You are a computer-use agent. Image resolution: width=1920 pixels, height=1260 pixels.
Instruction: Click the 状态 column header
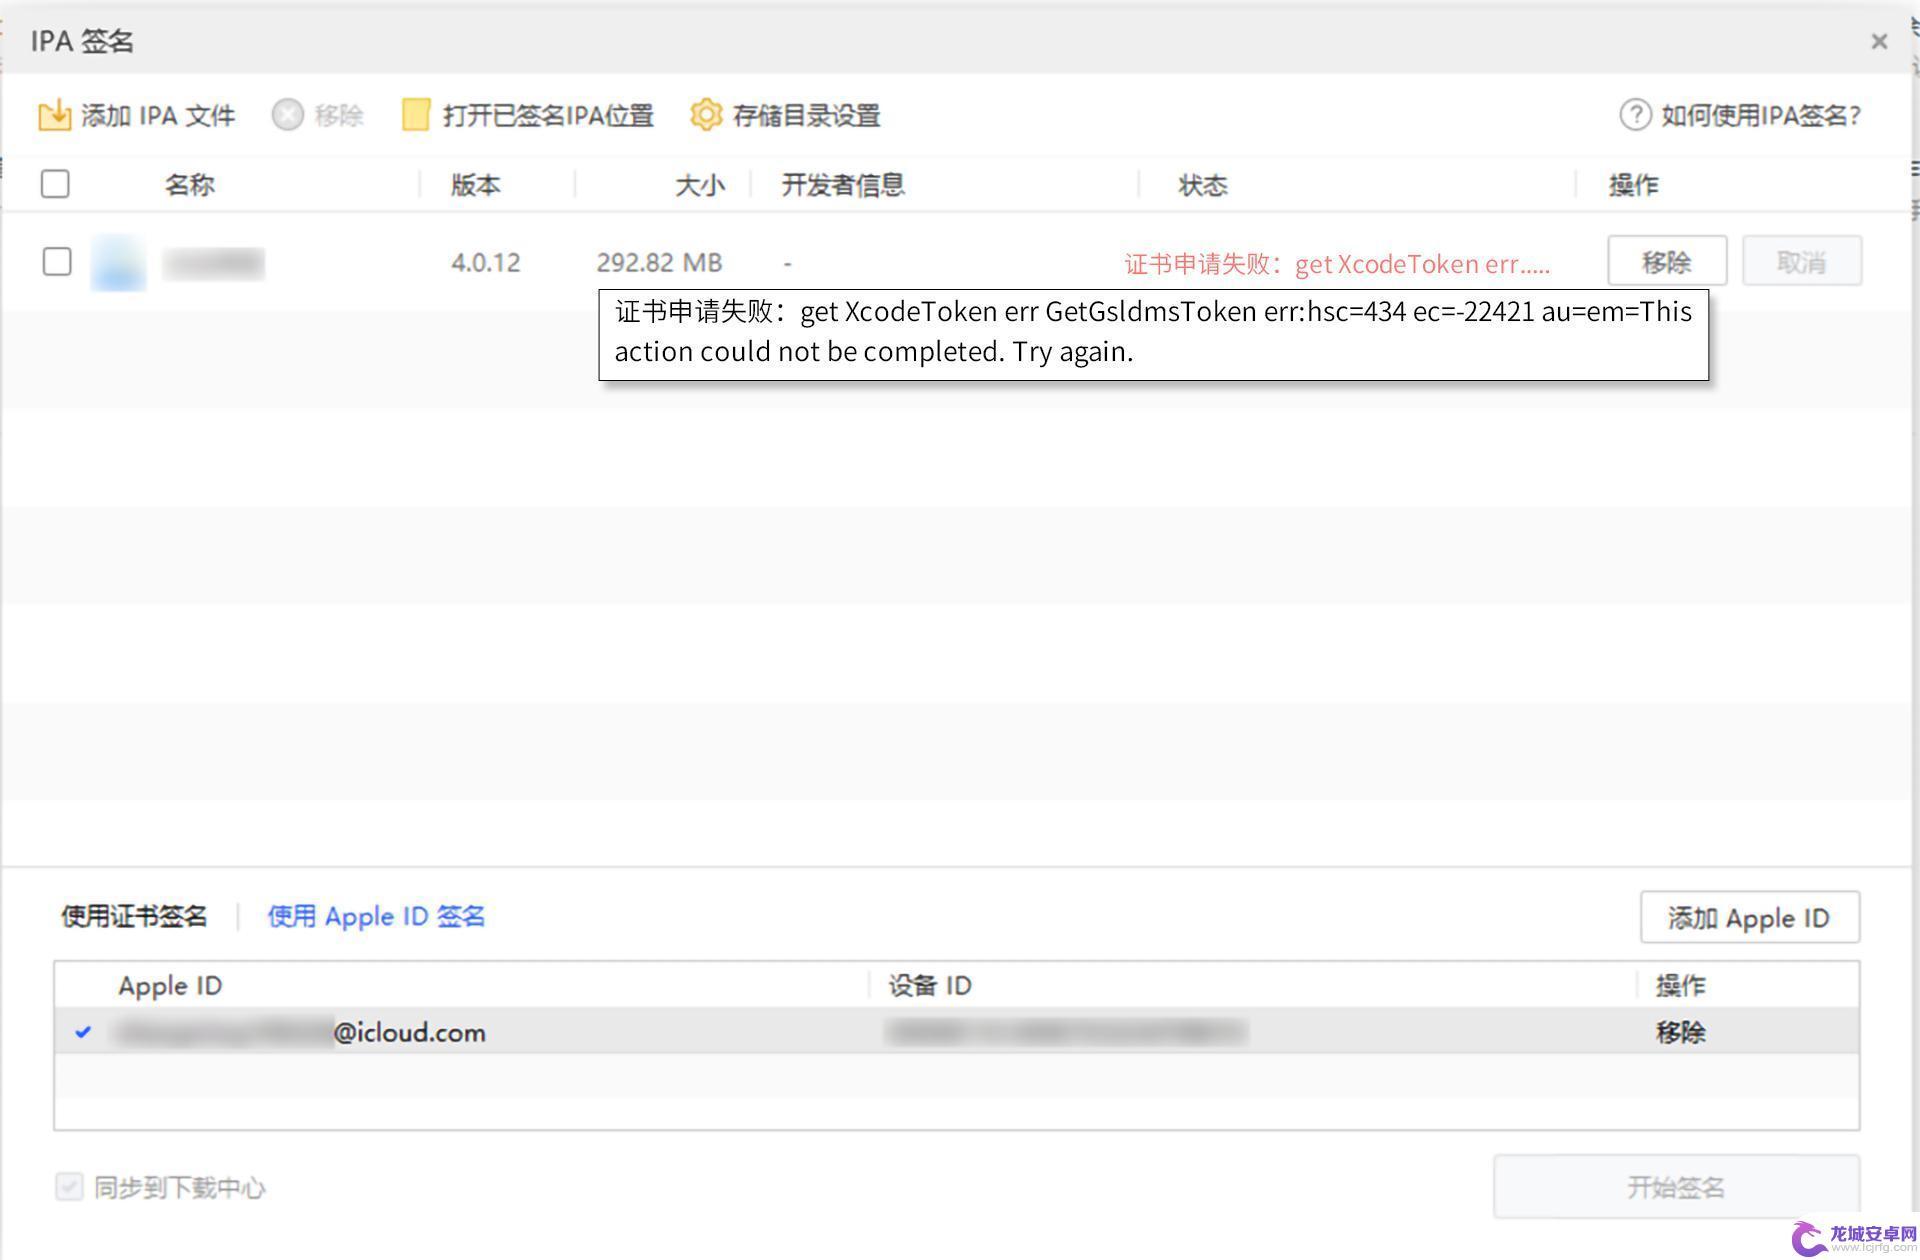[1202, 185]
